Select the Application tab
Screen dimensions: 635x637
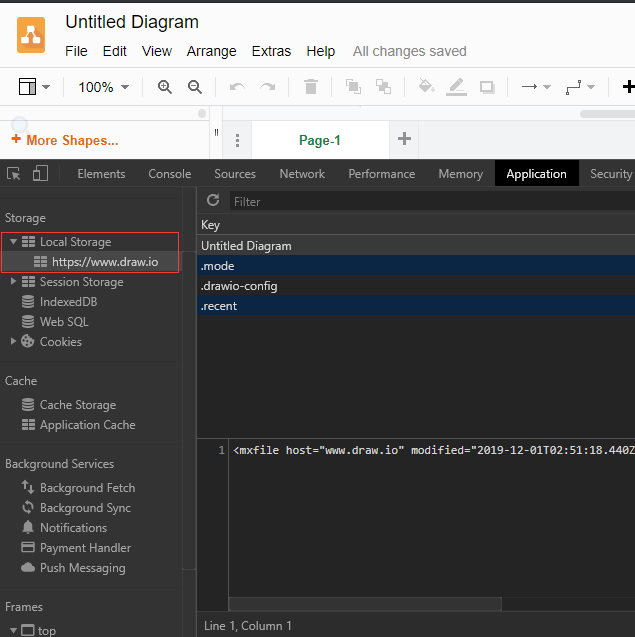tap(536, 174)
